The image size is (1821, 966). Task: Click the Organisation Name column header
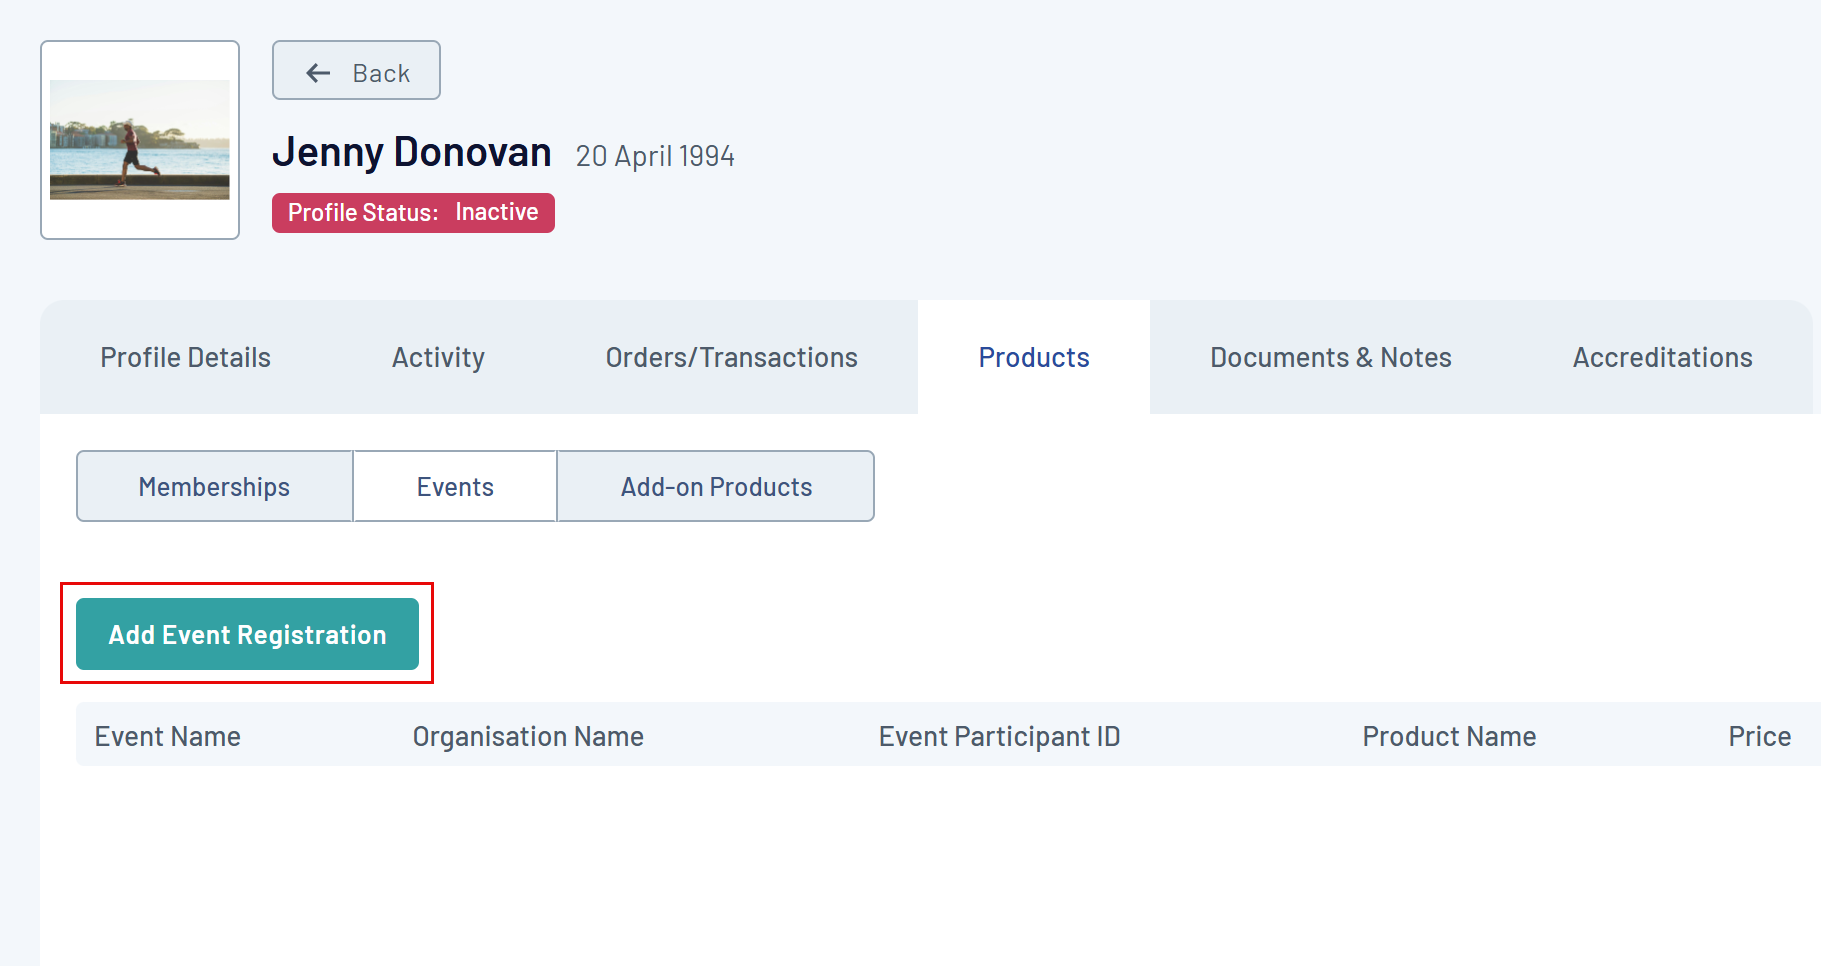point(528,737)
